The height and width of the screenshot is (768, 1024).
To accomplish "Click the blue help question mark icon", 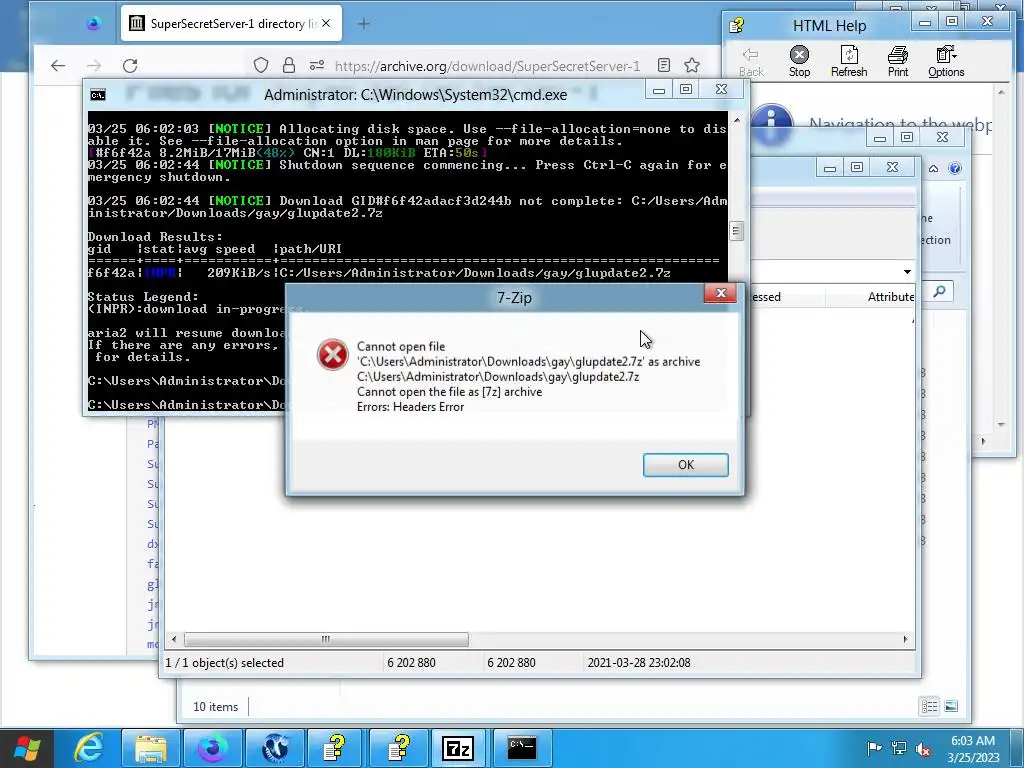I will tap(955, 168).
